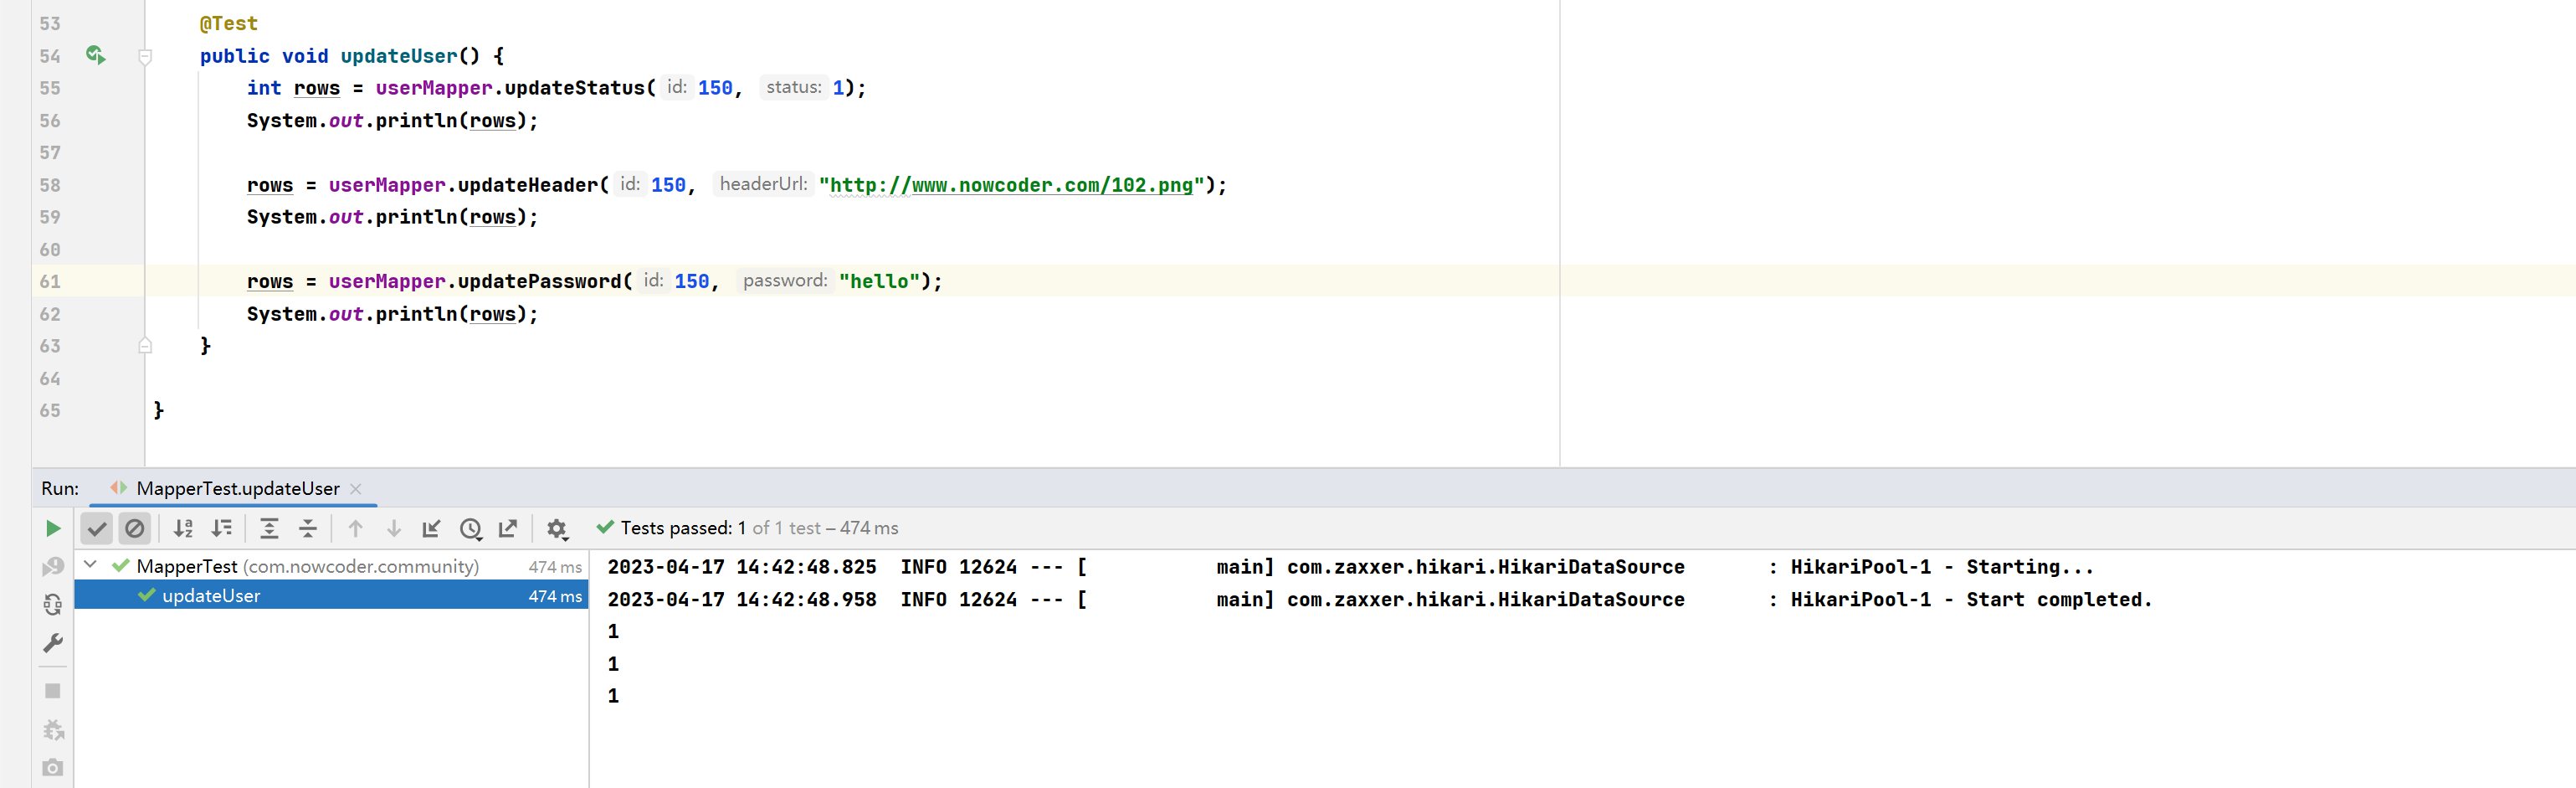Sort tests alphabetically

pyautogui.click(x=183, y=528)
